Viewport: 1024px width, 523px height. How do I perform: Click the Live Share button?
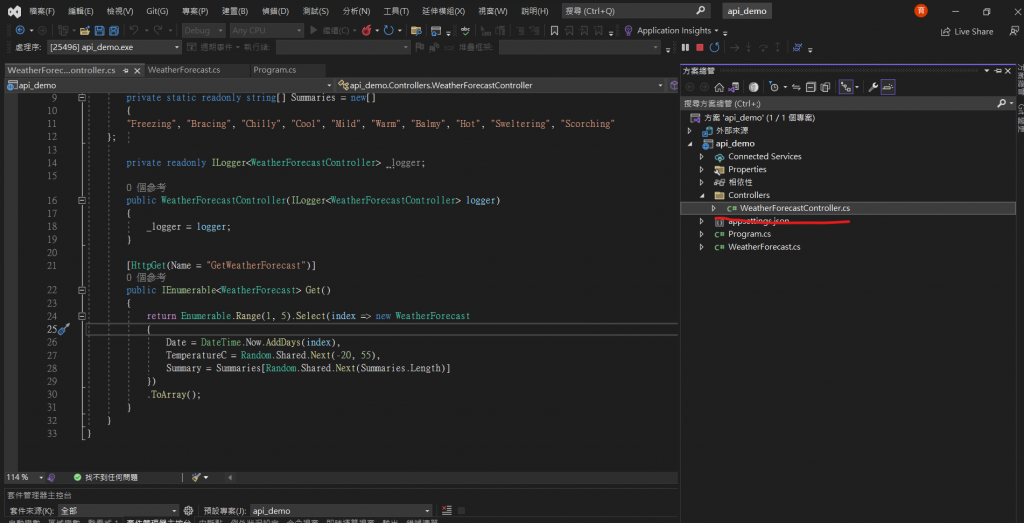coord(967,31)
